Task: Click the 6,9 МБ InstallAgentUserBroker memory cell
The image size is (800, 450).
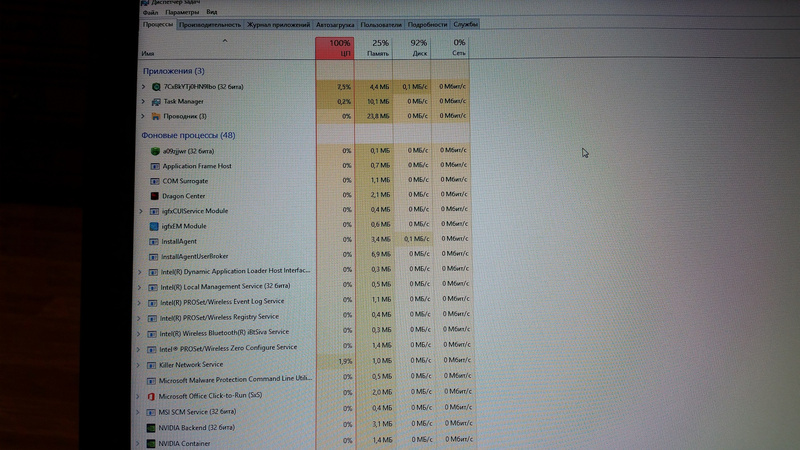Action: click(374, 254)
